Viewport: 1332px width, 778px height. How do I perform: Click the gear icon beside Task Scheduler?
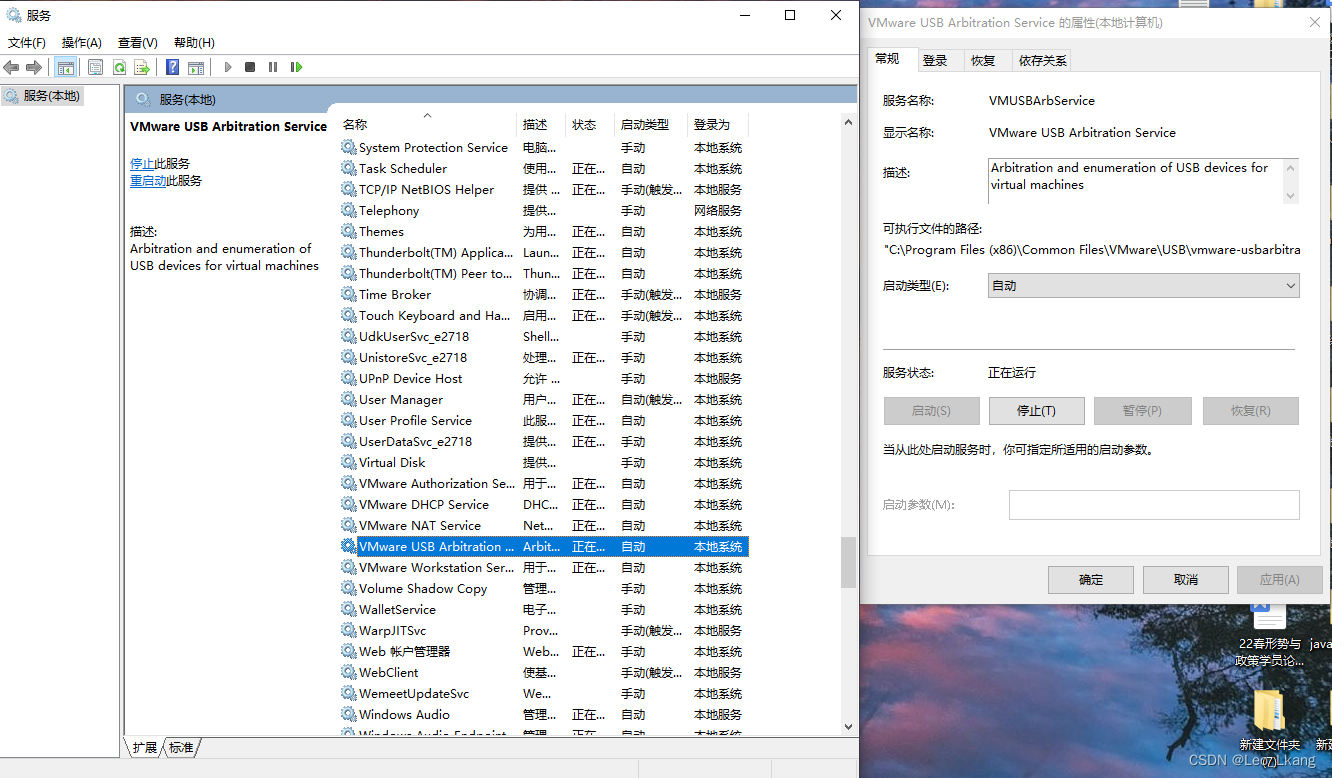click(348, 168)
